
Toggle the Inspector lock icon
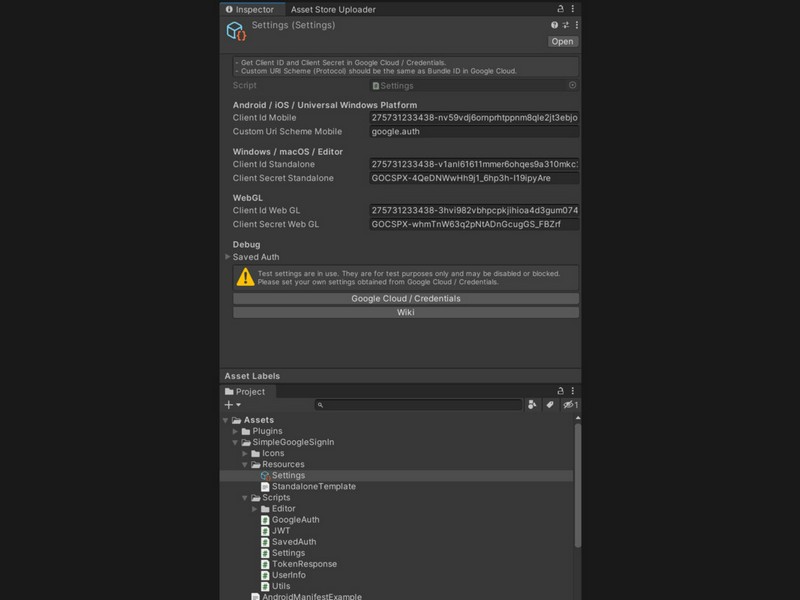tap(560, 9)
